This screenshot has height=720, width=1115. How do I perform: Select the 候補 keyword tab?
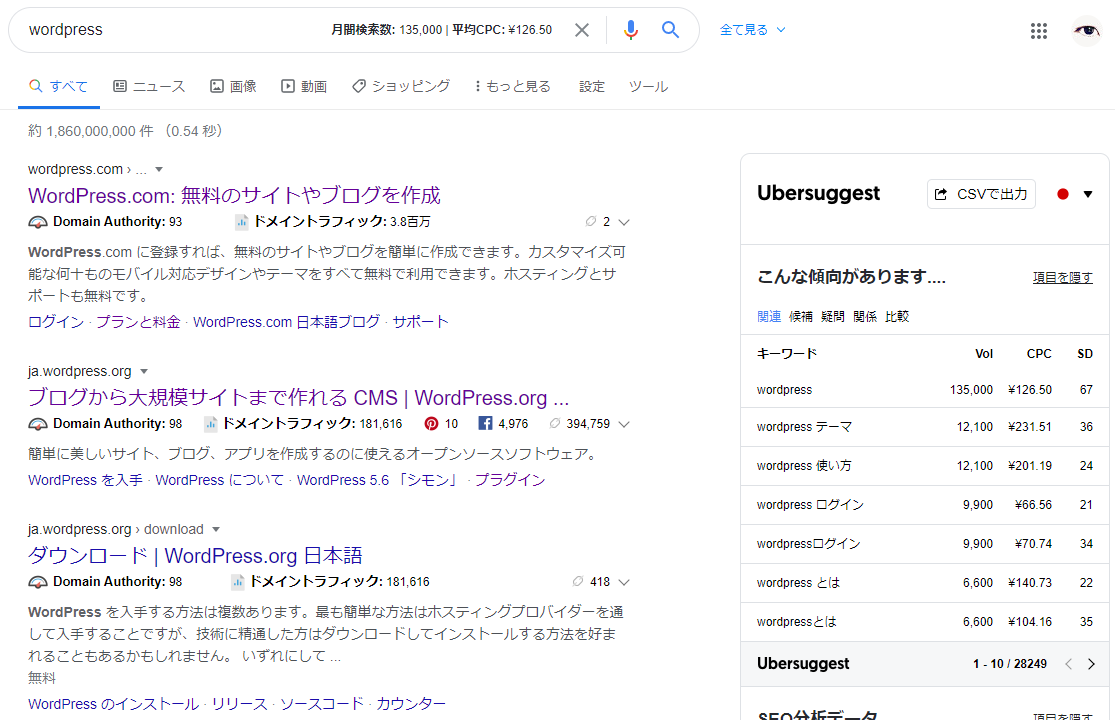tap(801, 316)
